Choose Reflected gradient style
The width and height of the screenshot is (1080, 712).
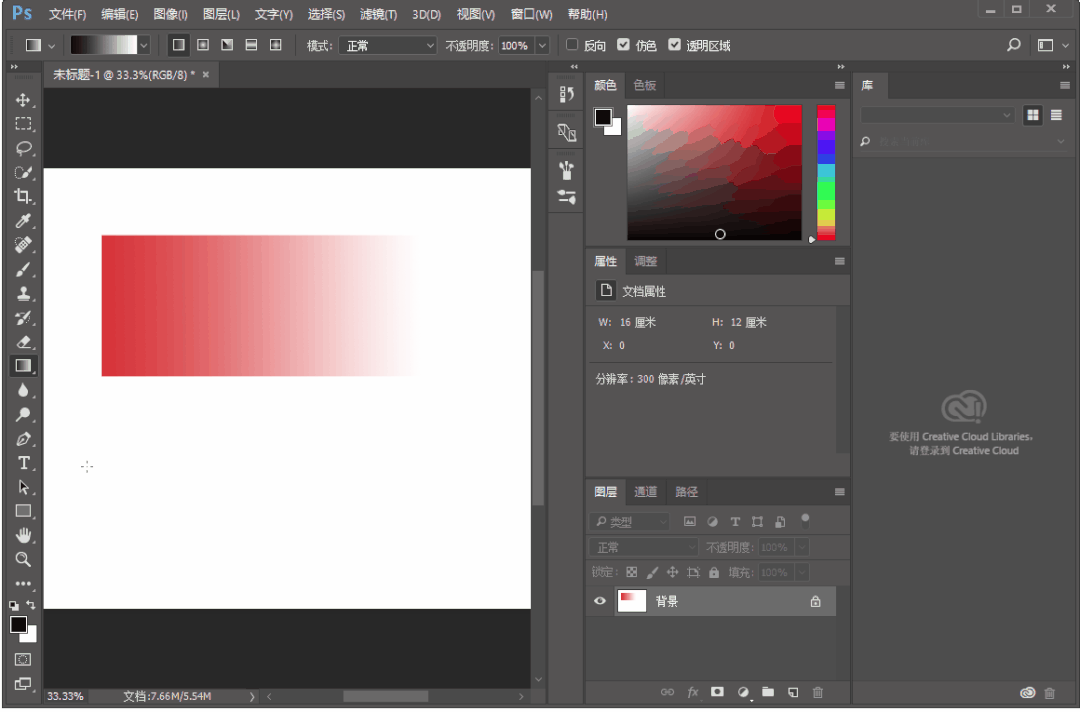click(251, 45)
